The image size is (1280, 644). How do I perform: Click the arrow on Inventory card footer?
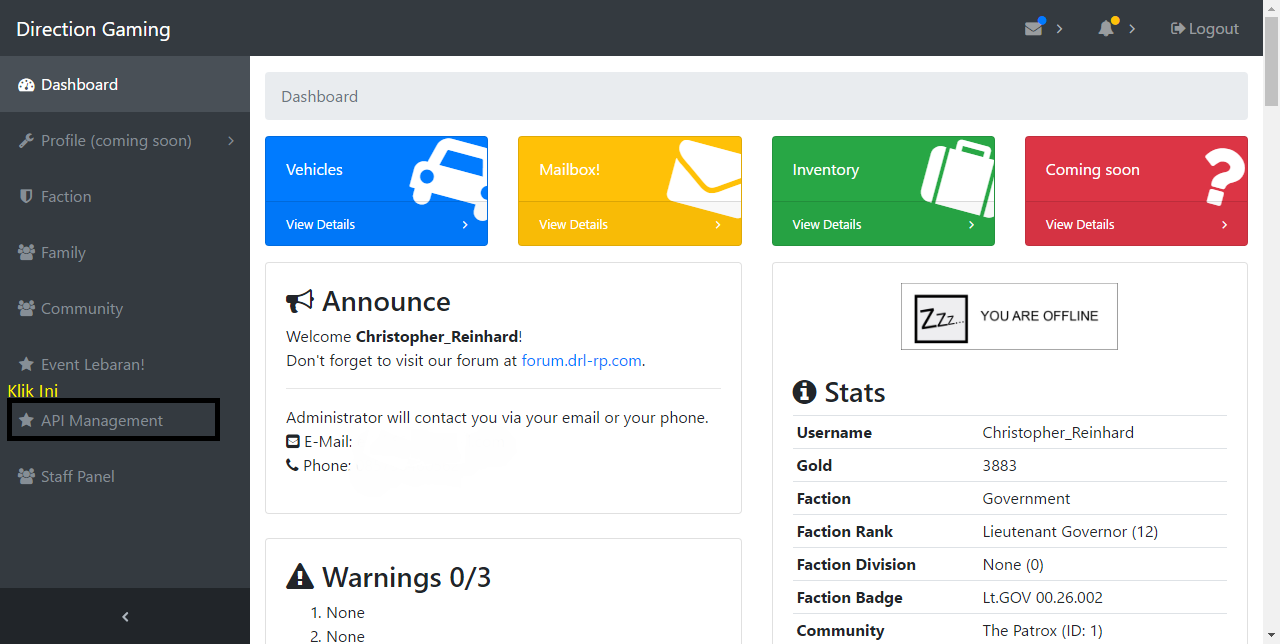pyautogui.click(x=971, y=225)
